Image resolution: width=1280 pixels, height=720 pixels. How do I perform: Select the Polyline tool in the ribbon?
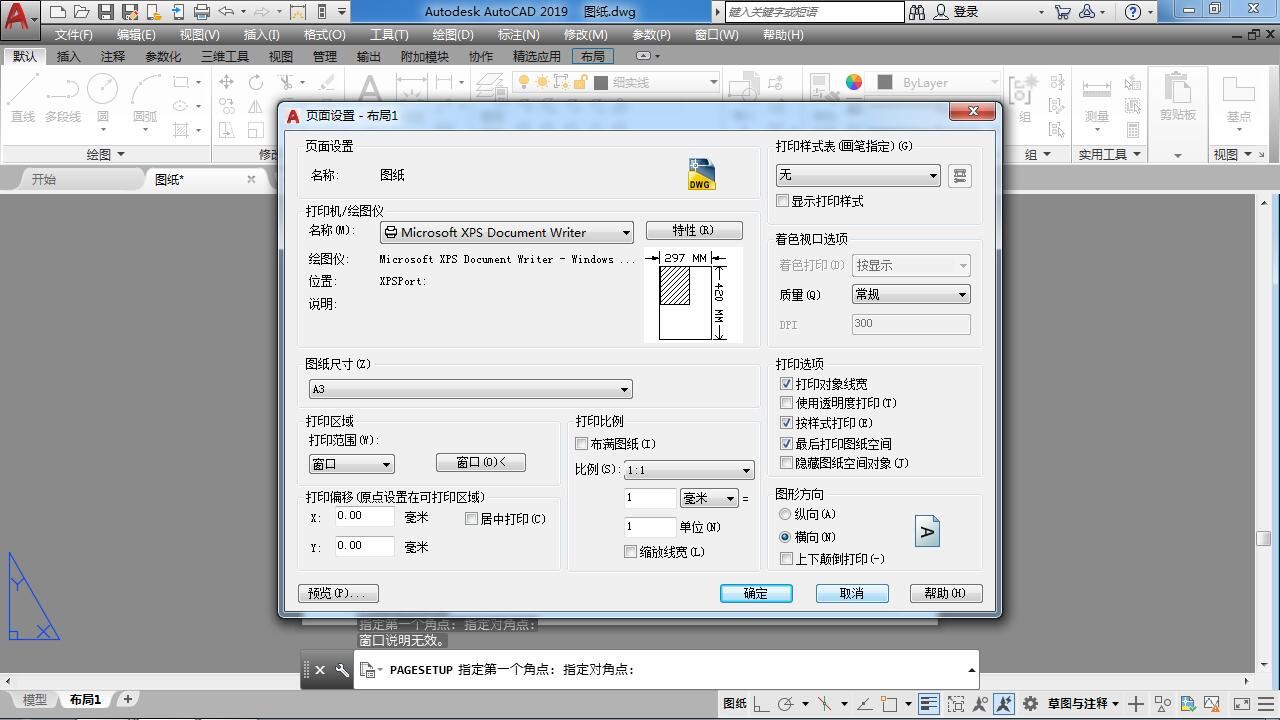(62, 98)
